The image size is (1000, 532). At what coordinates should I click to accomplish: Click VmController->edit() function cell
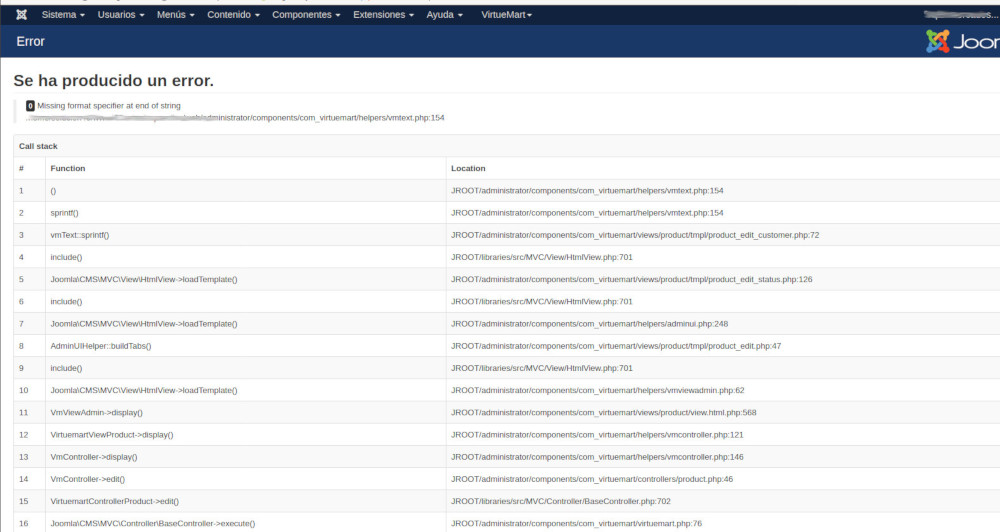pos(246,480)
